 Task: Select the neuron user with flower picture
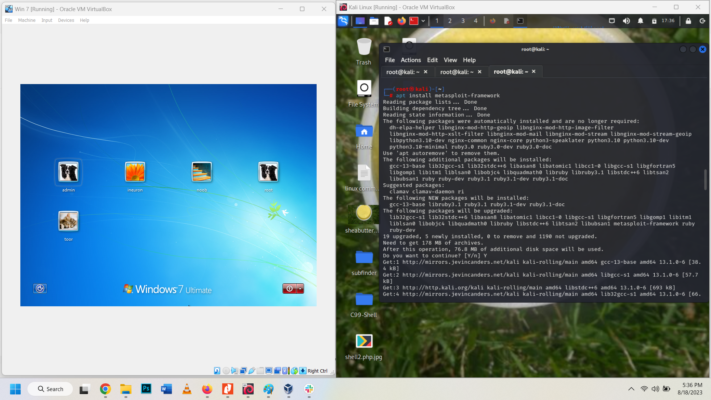(135, 172)
